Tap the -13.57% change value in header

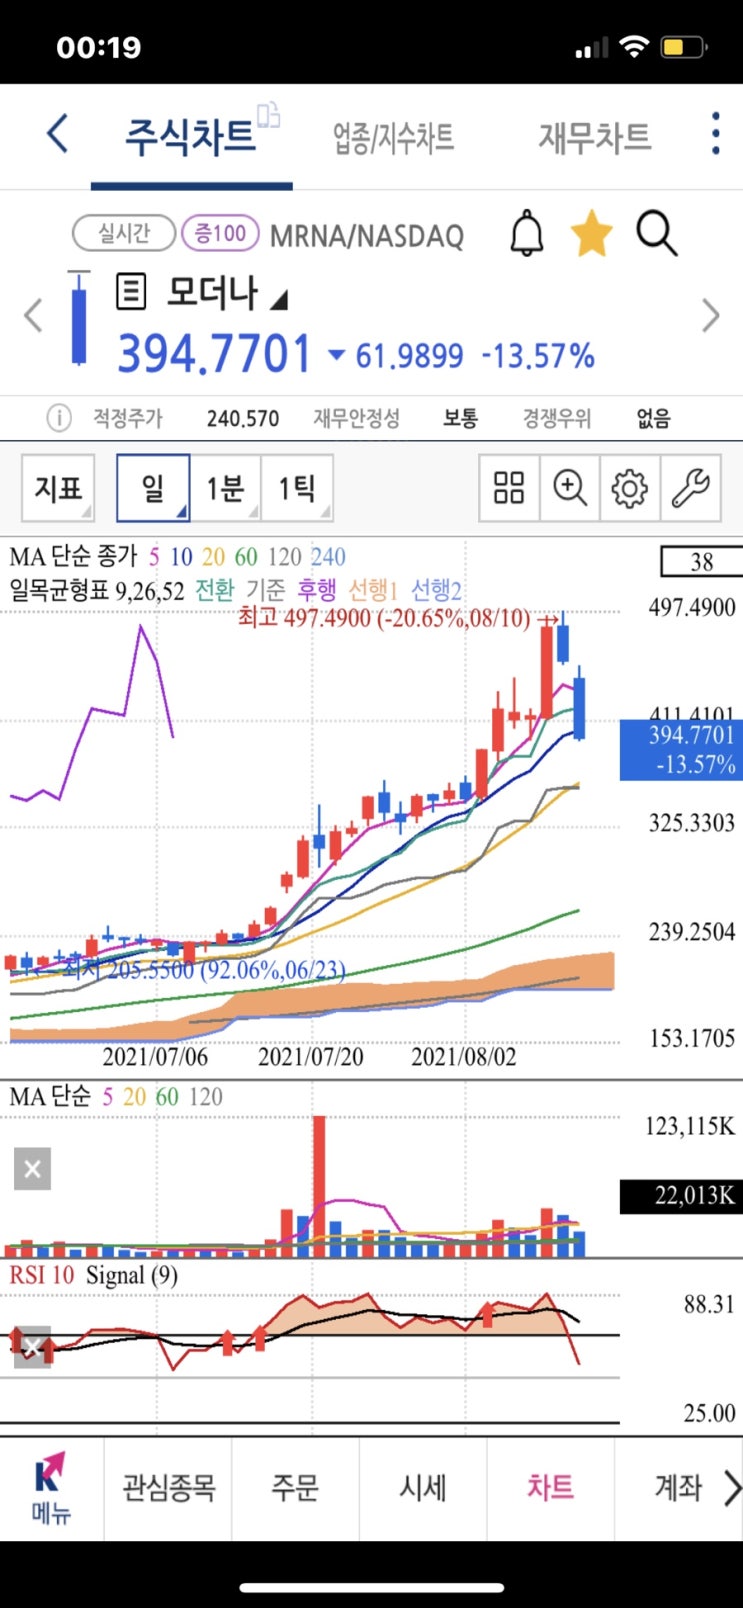[x=538, y=356]
